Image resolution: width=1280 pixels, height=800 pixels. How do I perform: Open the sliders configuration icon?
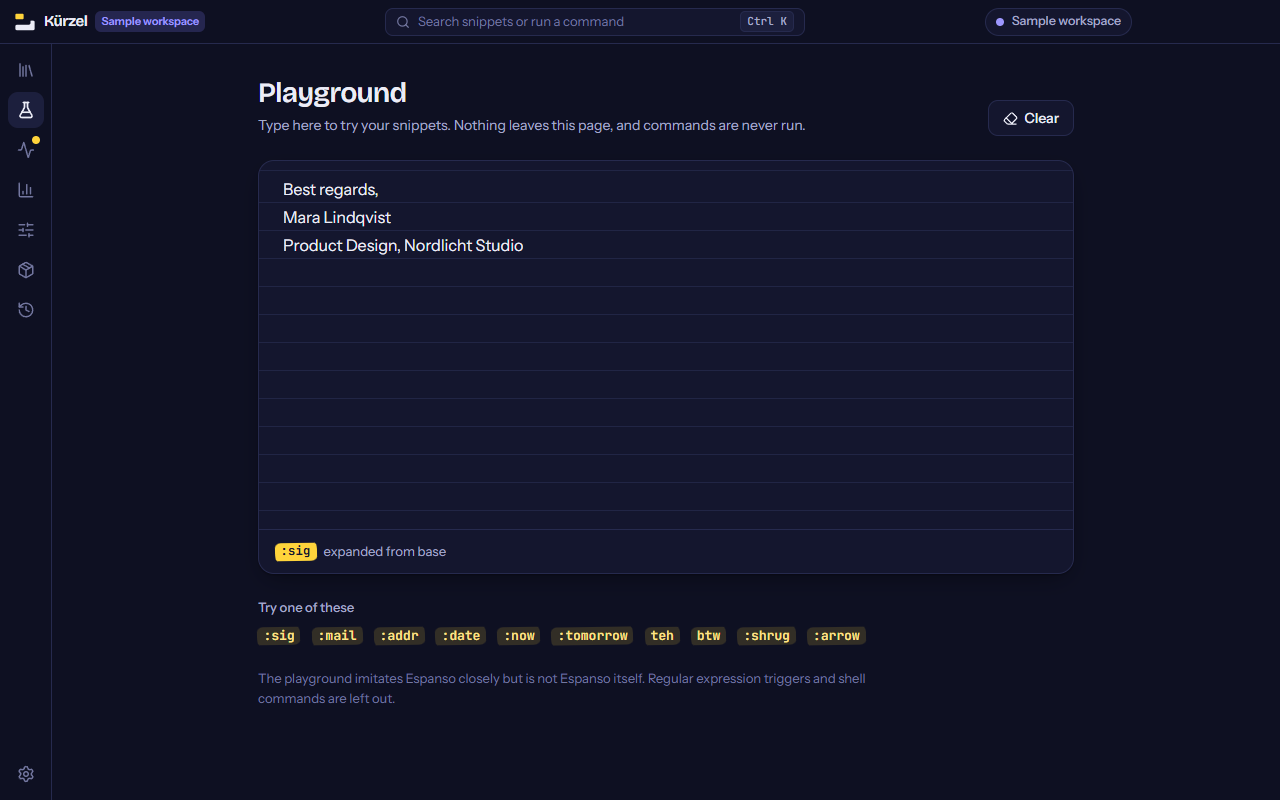tap(26, 230)
